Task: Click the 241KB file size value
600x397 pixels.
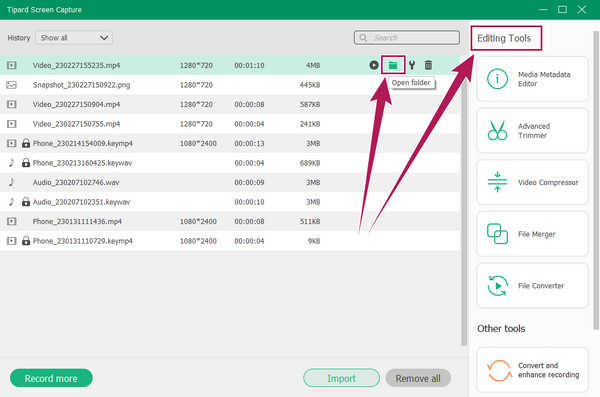Action: (310, 124)
